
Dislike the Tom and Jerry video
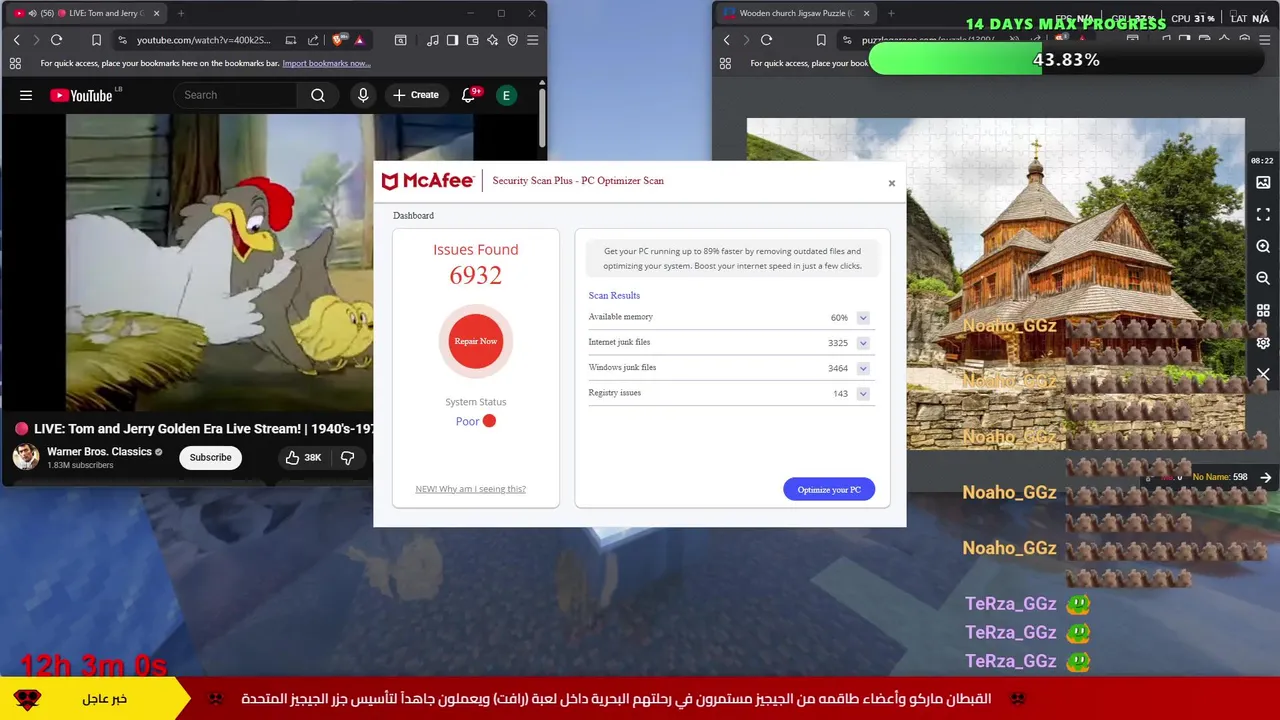coord(348,457)
